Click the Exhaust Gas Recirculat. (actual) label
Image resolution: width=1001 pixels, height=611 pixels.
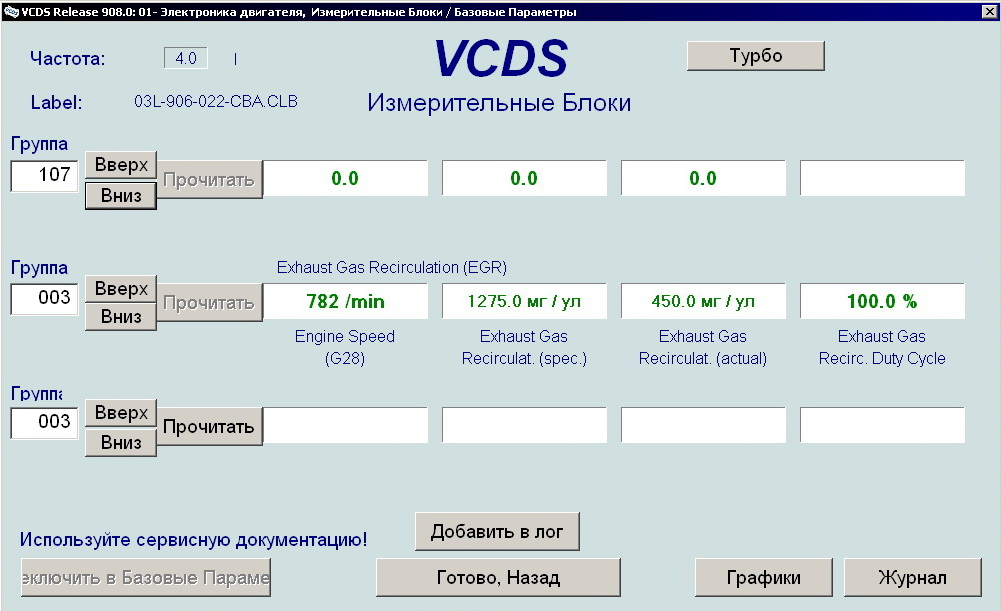tap(703, 347)
